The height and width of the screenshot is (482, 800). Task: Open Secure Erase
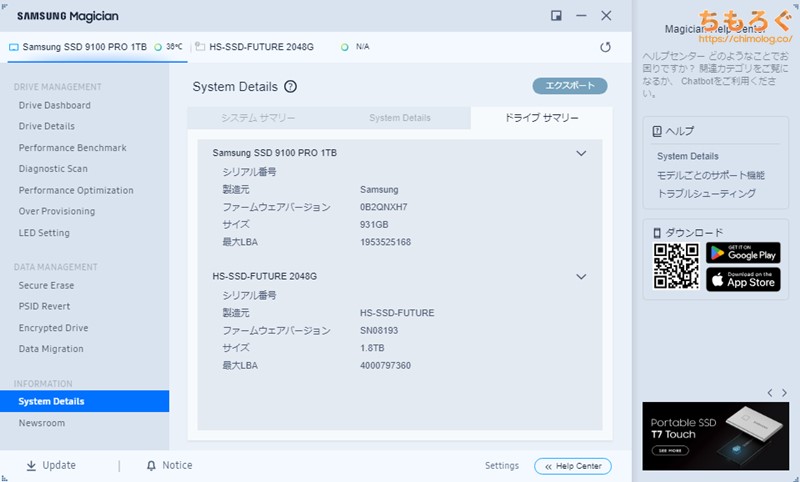[x=46, y=286]
